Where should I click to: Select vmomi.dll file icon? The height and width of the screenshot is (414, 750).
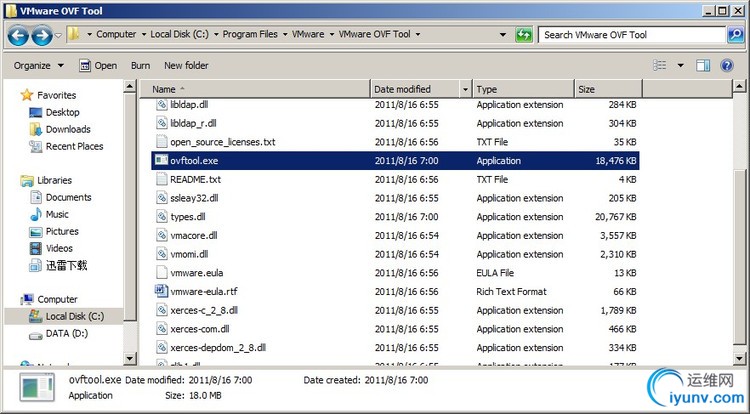click(x=162, y=254)
